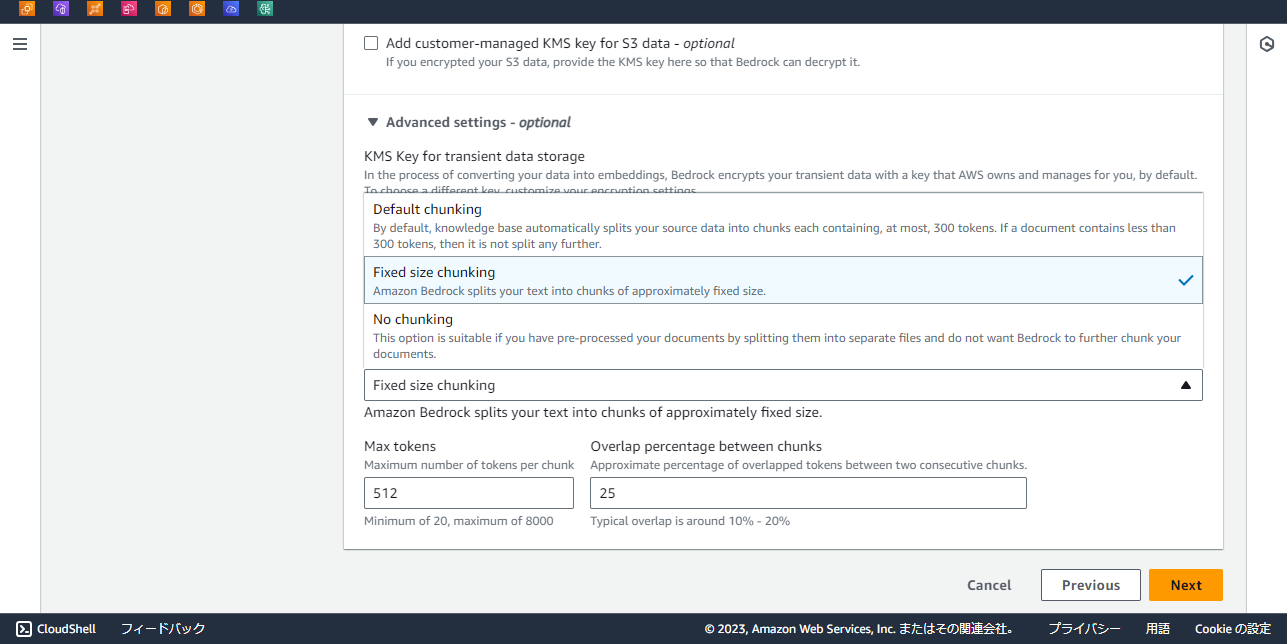Open the orange hexagon-box service shortcut
Image resolution: width=1287 pixels, height=644 pixels.
point(163,9)
